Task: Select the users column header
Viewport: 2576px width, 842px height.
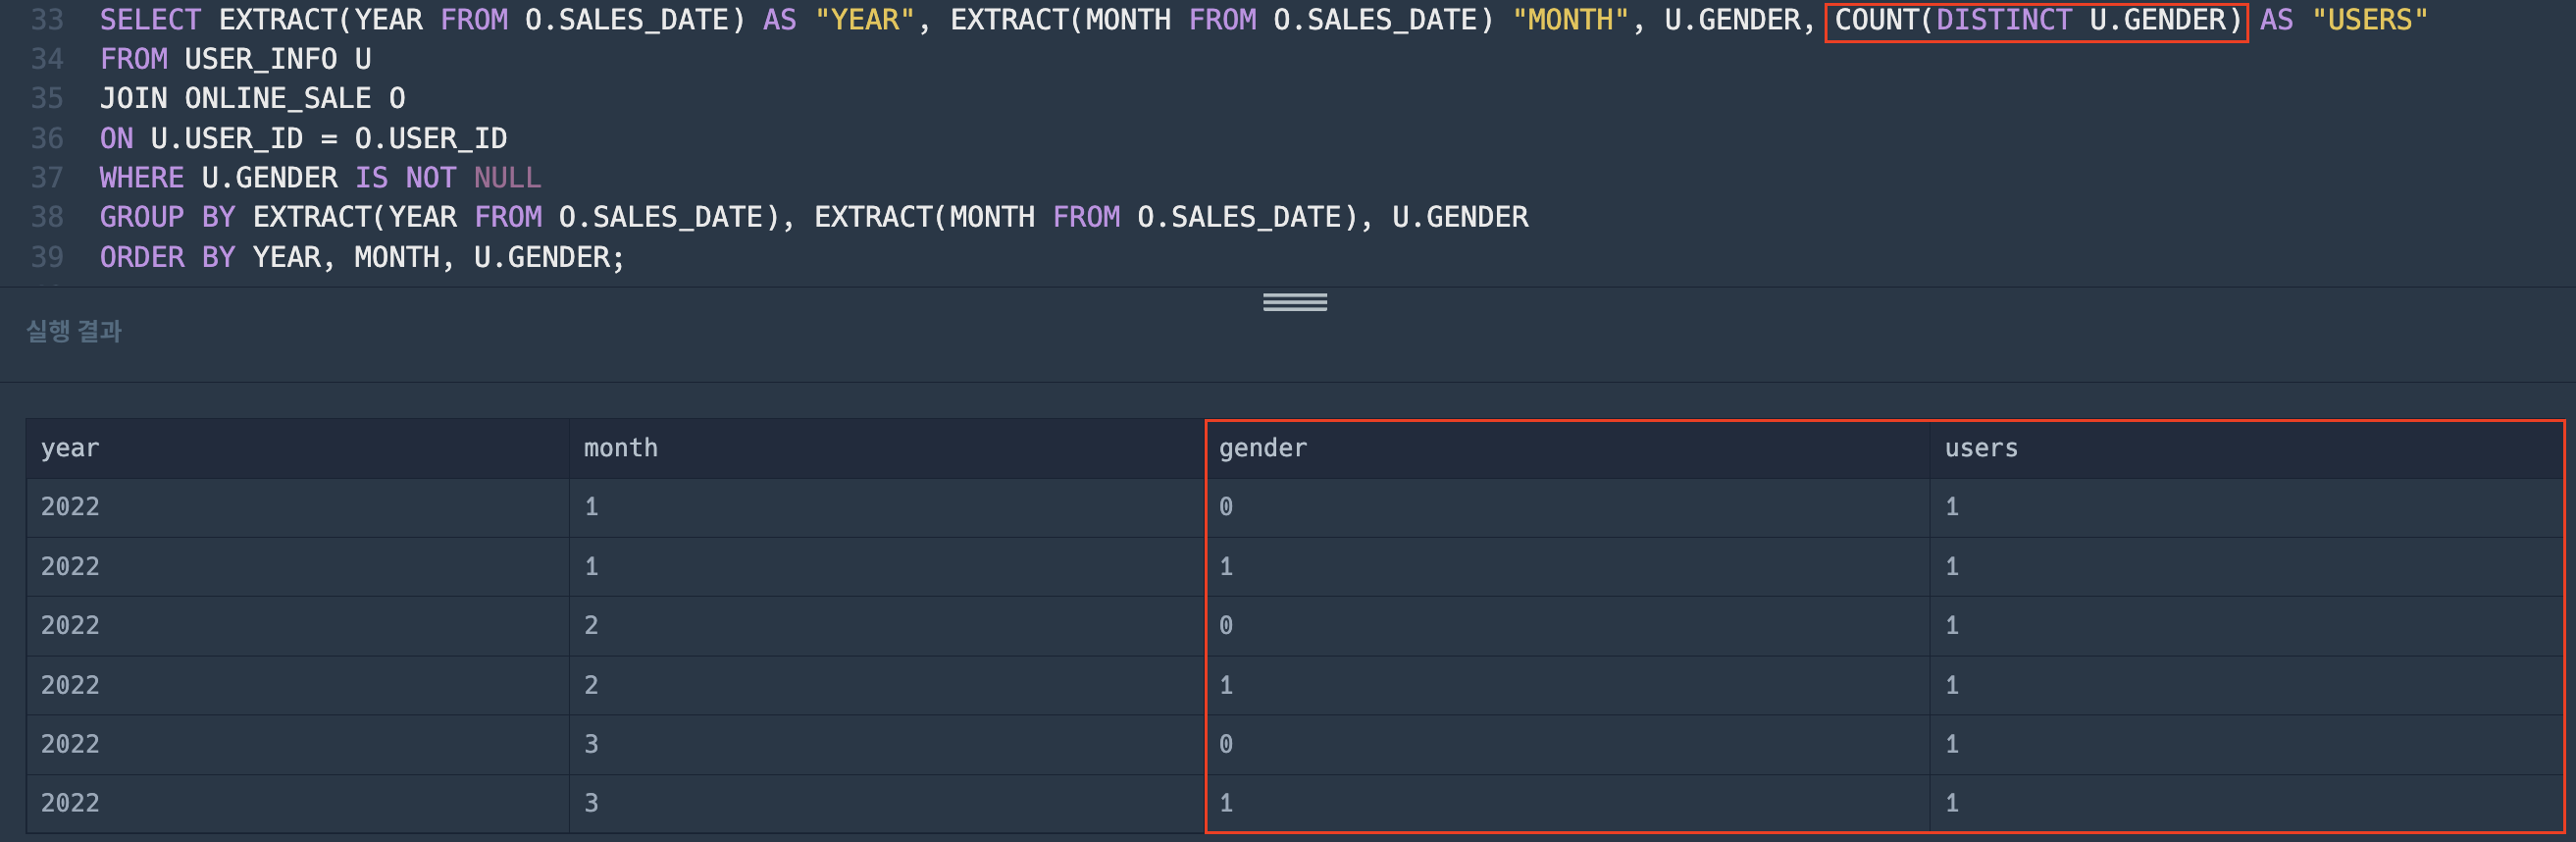Action: click(x=2246, y=448)
